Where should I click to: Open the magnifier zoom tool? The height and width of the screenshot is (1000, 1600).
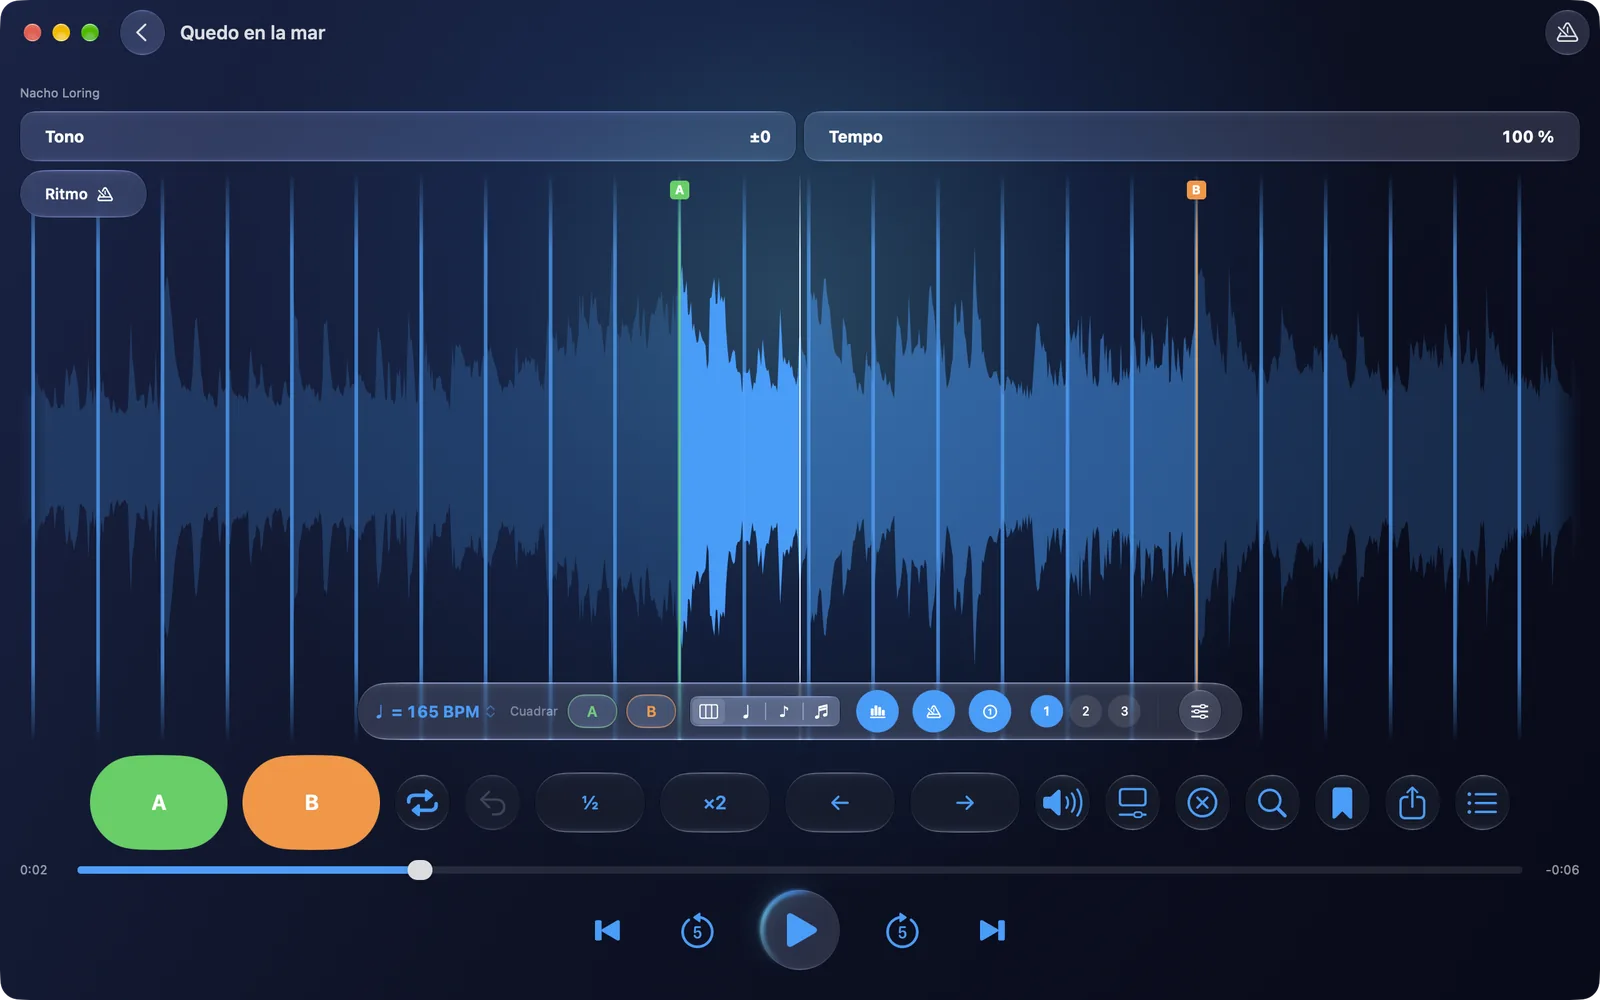click(1272, 803)
